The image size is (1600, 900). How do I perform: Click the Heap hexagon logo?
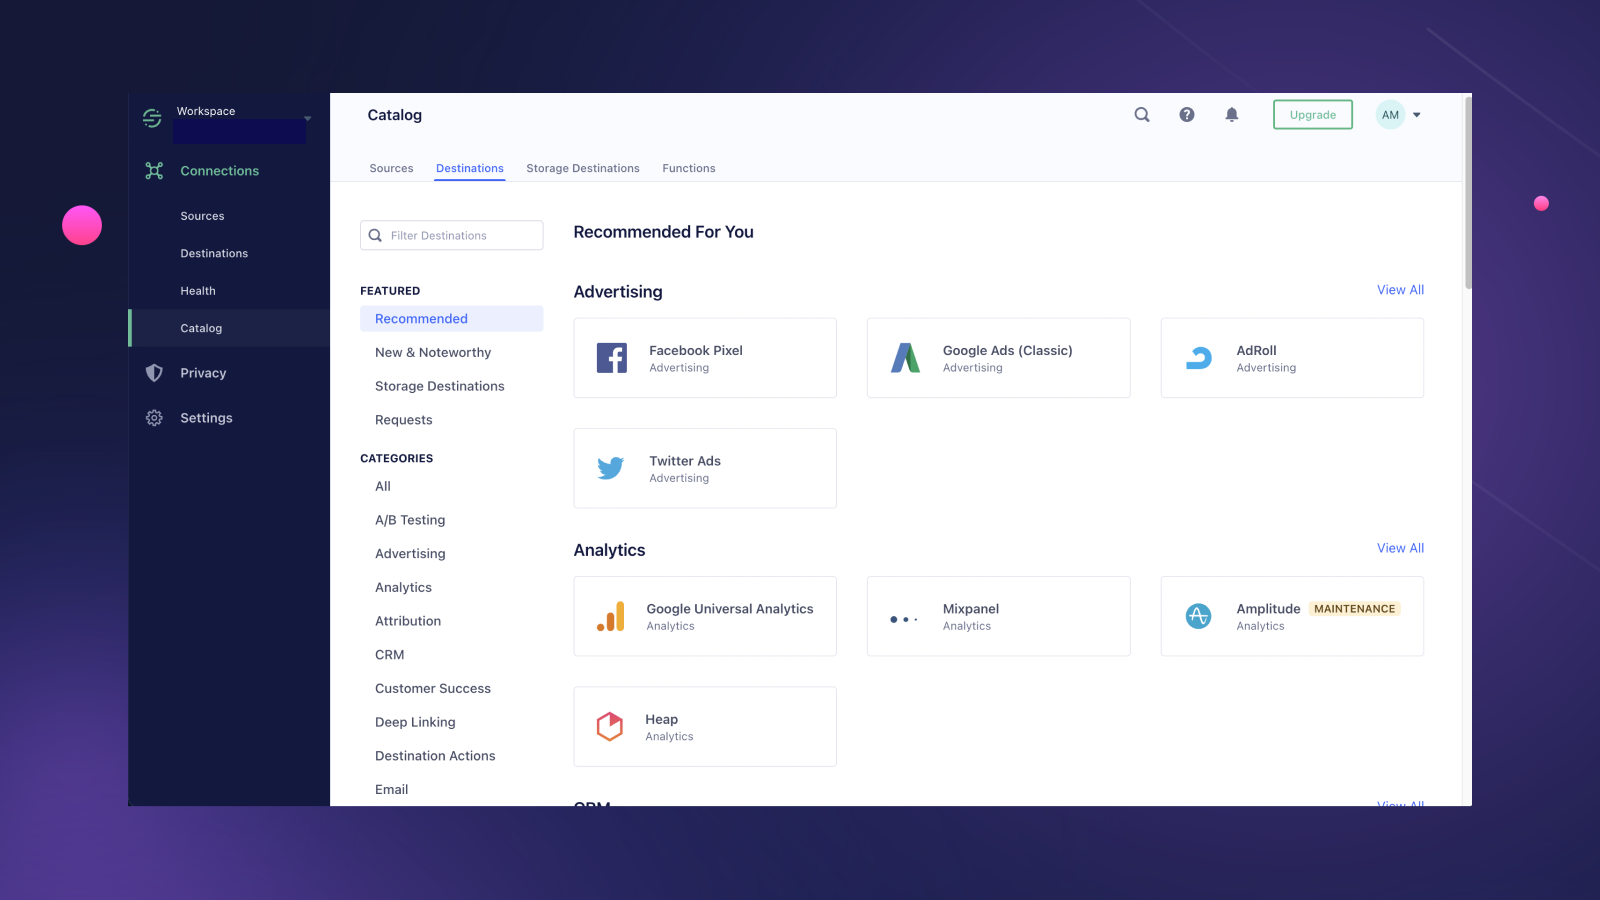coord(610,726)
